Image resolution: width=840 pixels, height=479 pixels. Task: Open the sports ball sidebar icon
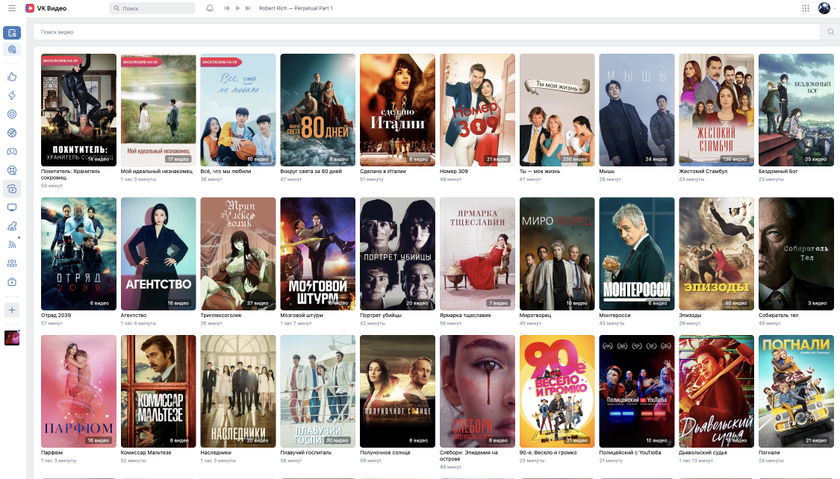[x=12, y=133]
